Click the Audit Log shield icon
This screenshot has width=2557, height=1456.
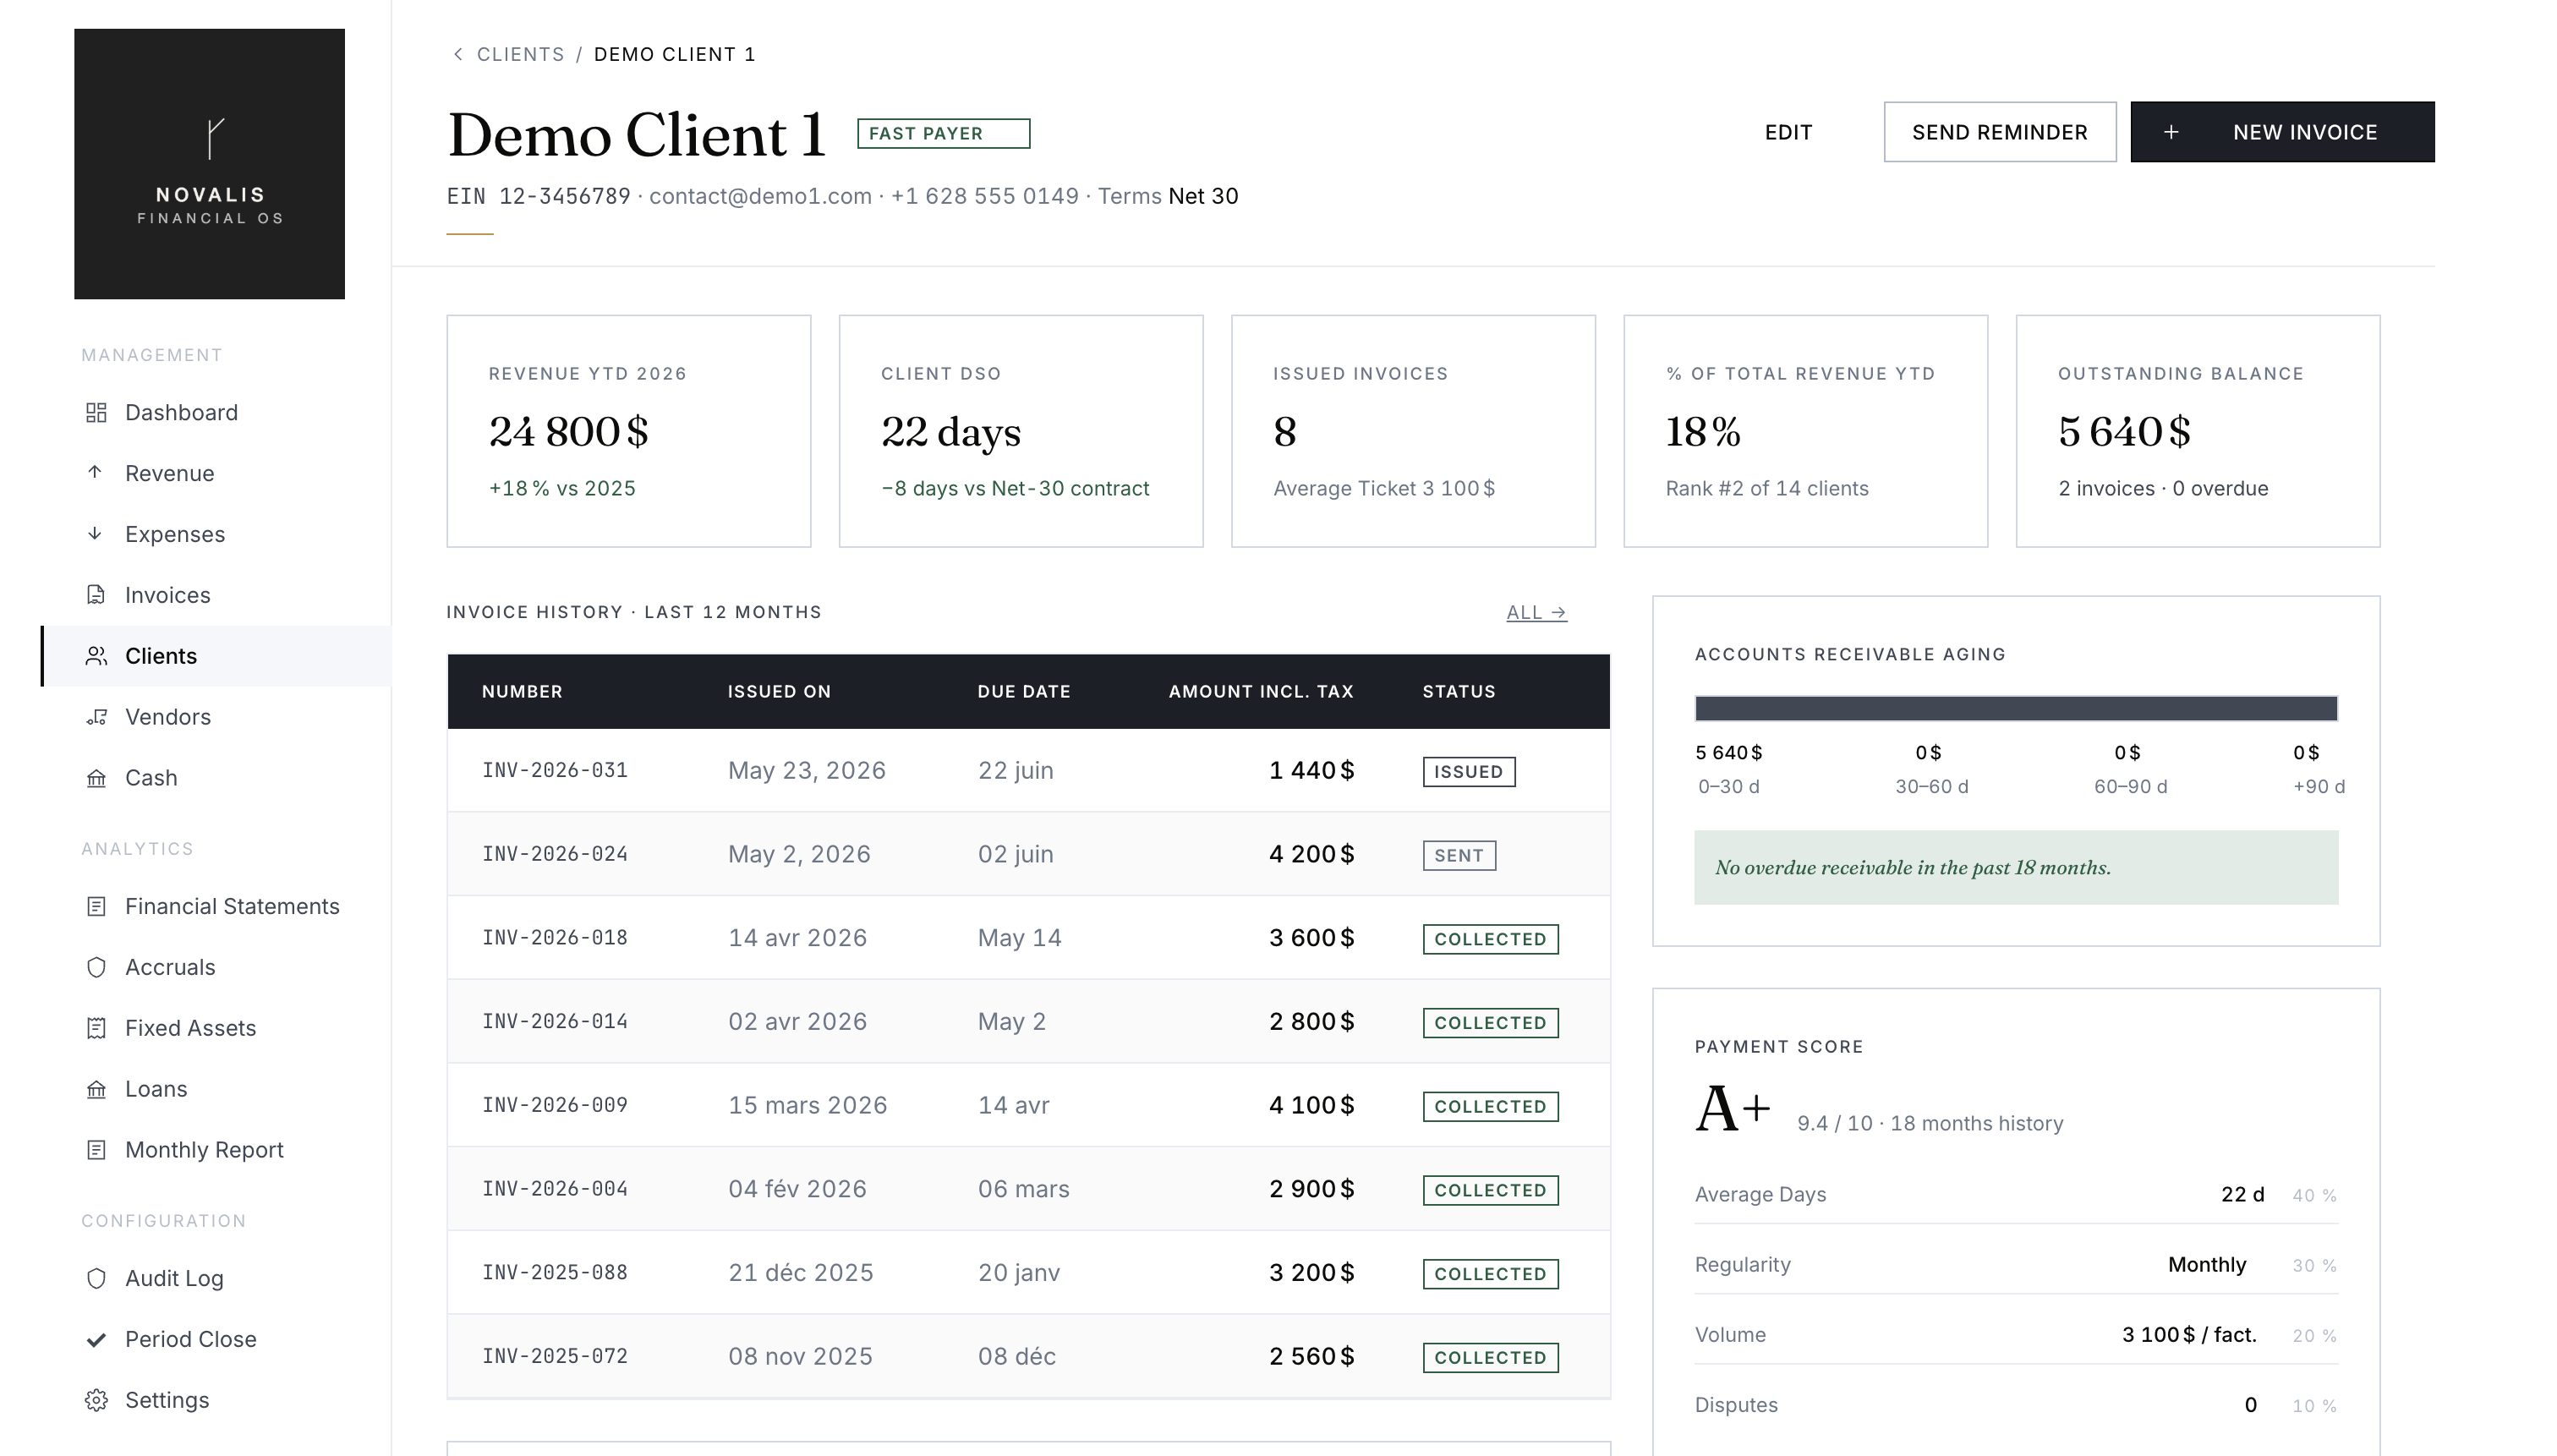click(x=96, y=1278)
